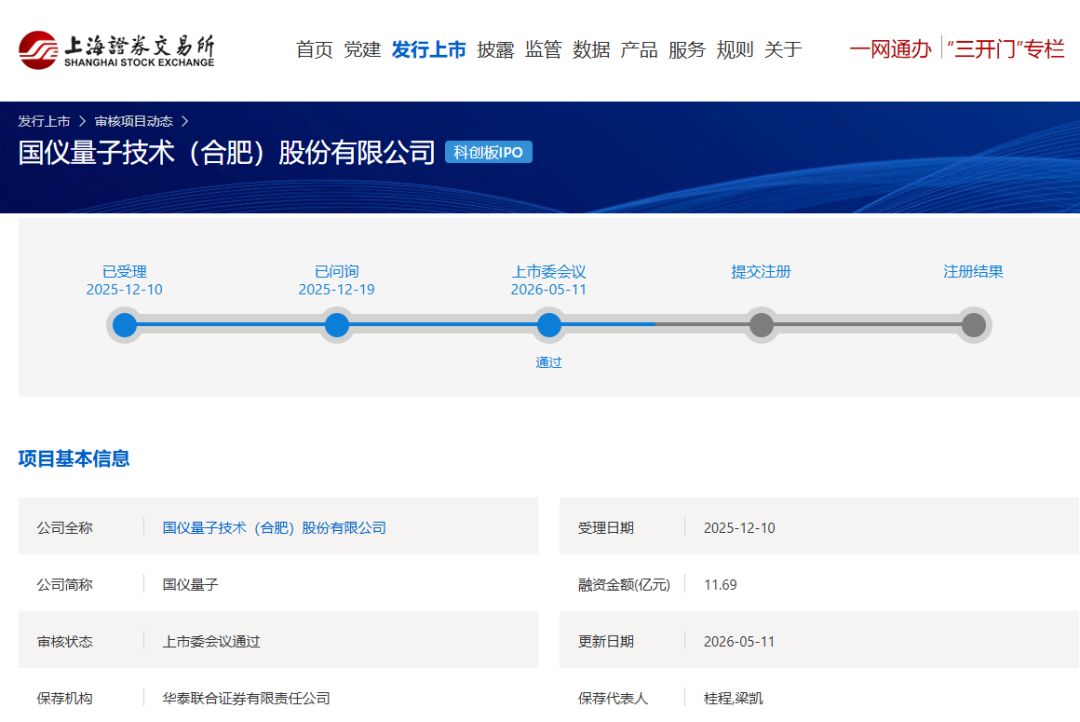Image resolution: width=1080 pixels, height=722 pixels.
Task: Click the 提交注册 stage label
Action: (761, 271)
